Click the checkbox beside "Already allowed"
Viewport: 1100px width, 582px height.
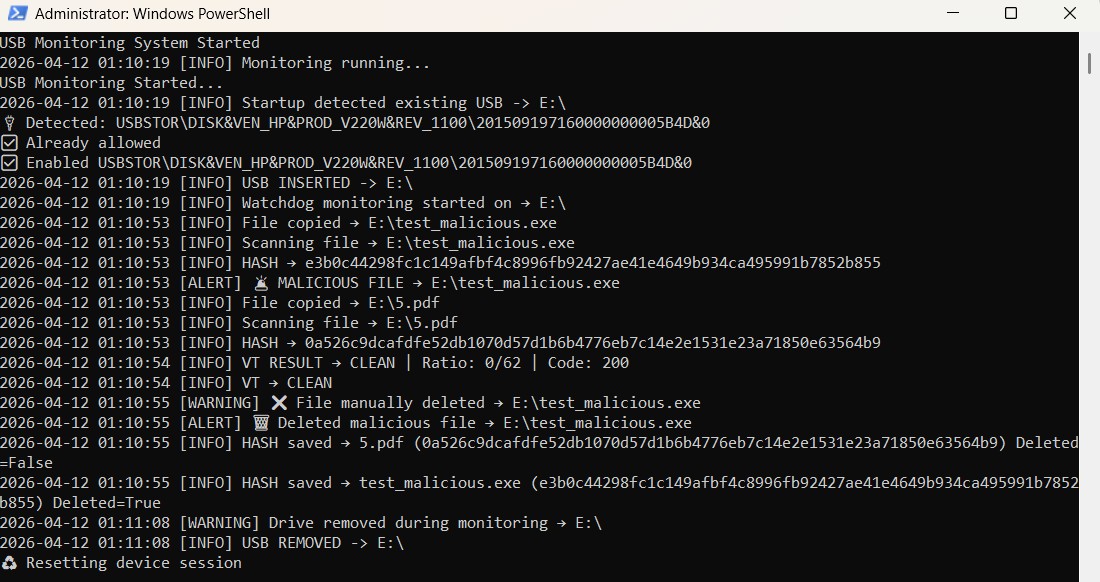point(9,143)
